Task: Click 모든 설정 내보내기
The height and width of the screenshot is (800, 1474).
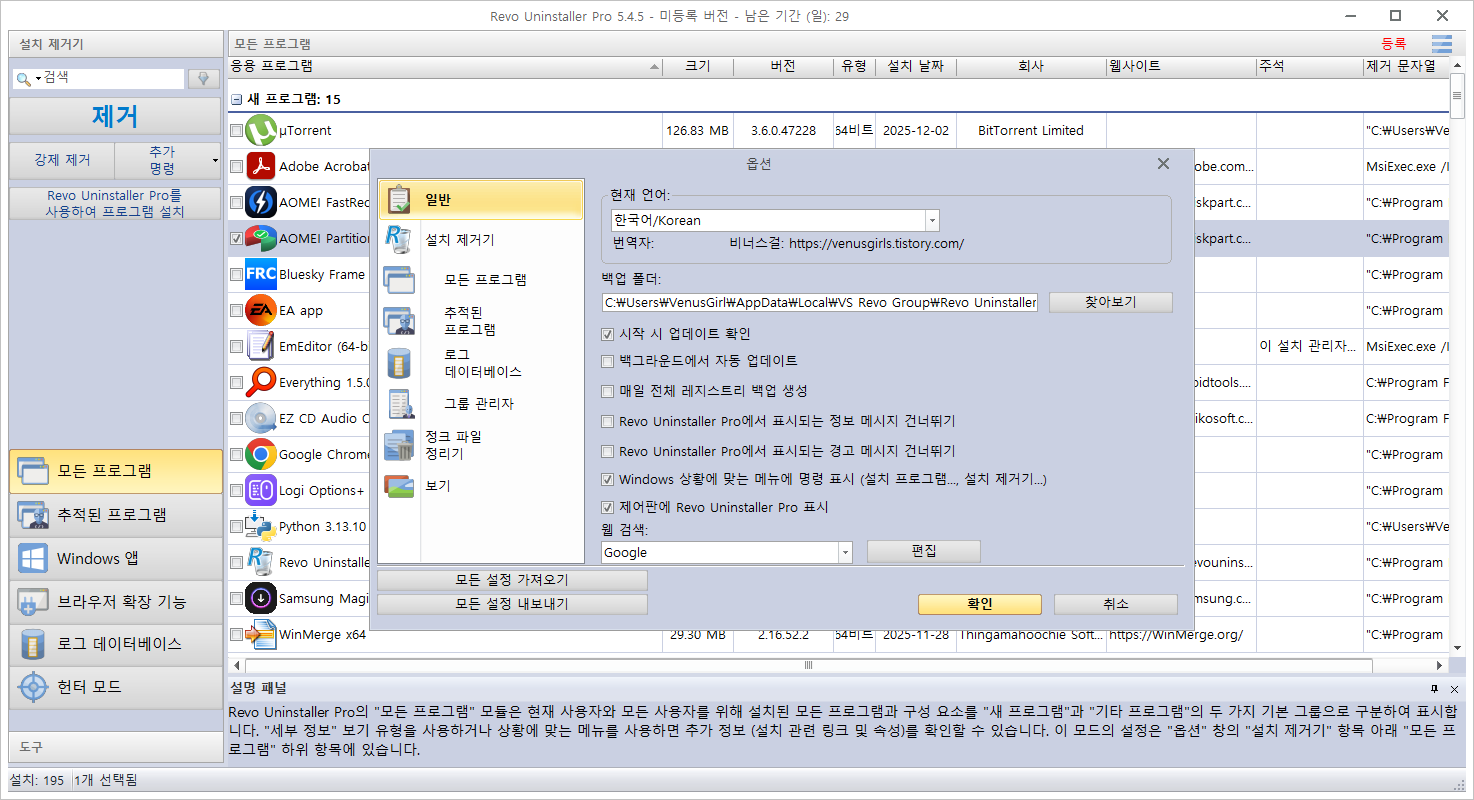Action: (x=512, y=604)
